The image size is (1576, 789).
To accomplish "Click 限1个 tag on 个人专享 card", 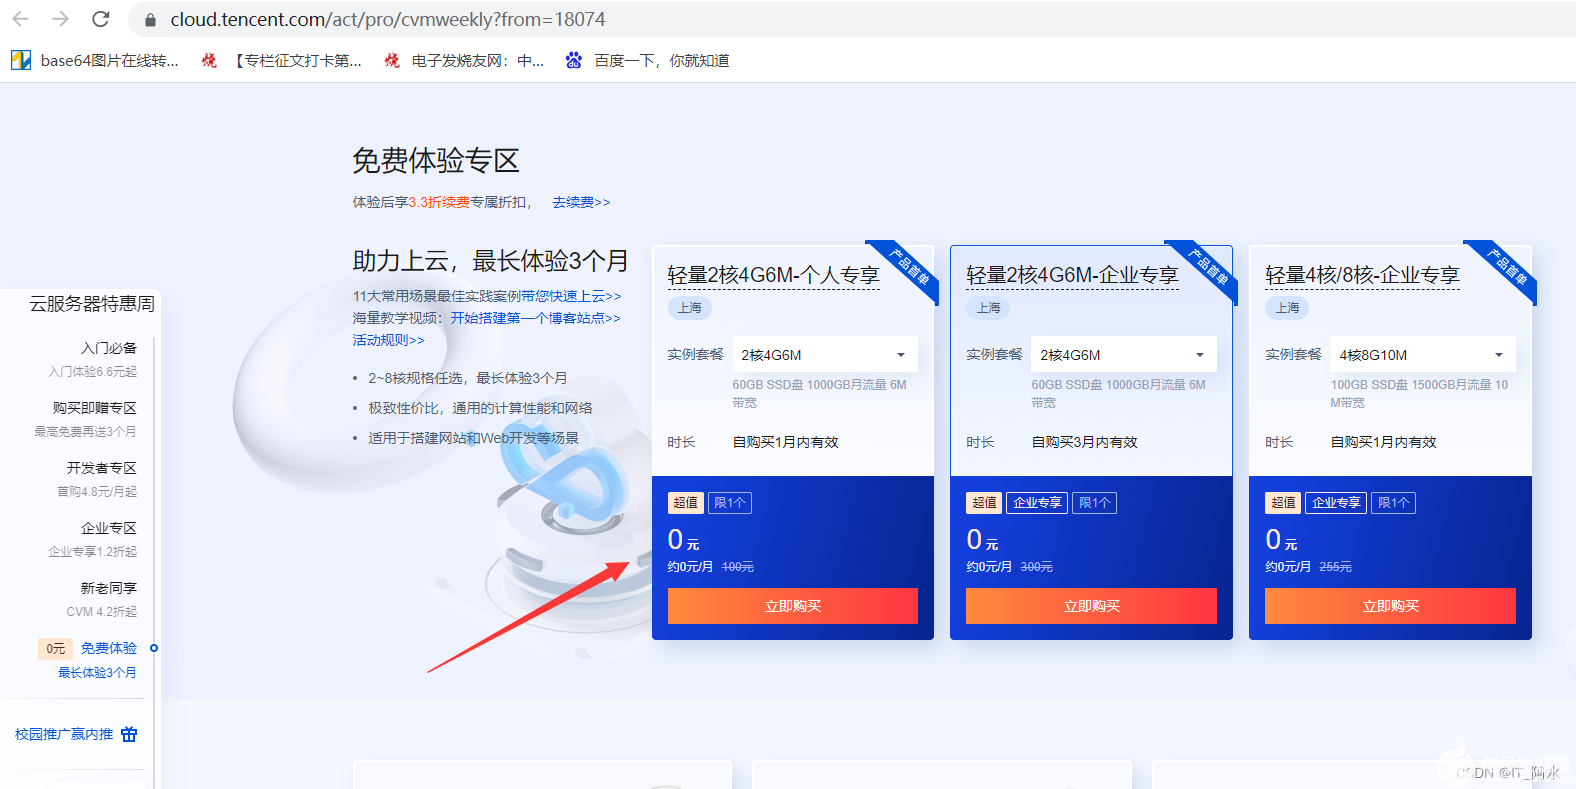I will (730, 503).
